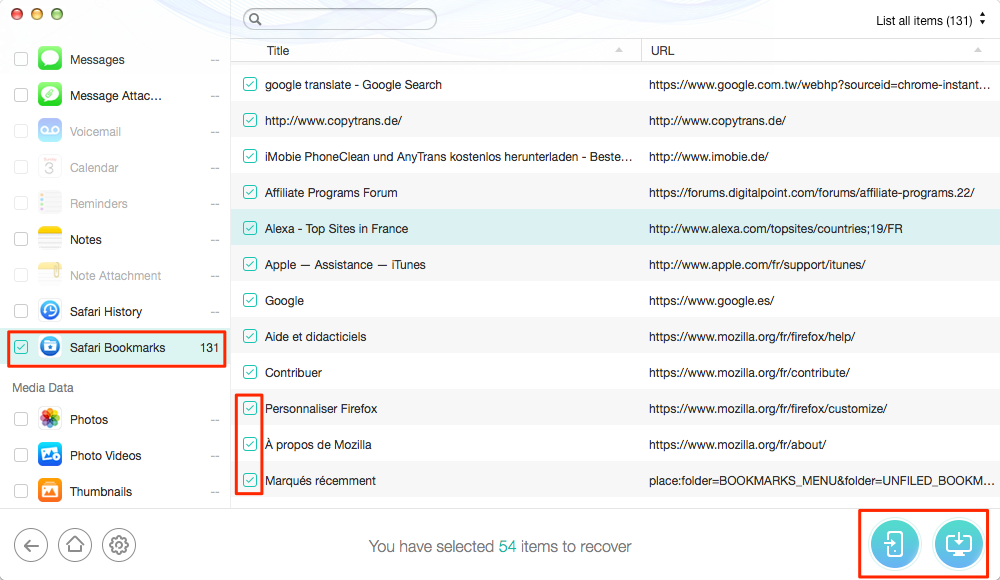The image size is (1000, 580).
Task: Select the Safari History sidebar label
Action: (x=106, y=311)
